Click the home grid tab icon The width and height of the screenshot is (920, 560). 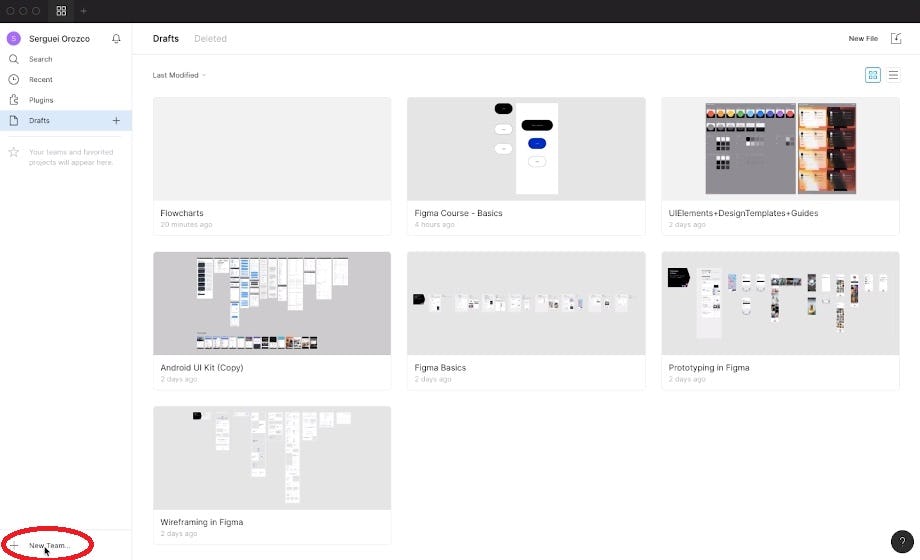[x=61, y=11]
